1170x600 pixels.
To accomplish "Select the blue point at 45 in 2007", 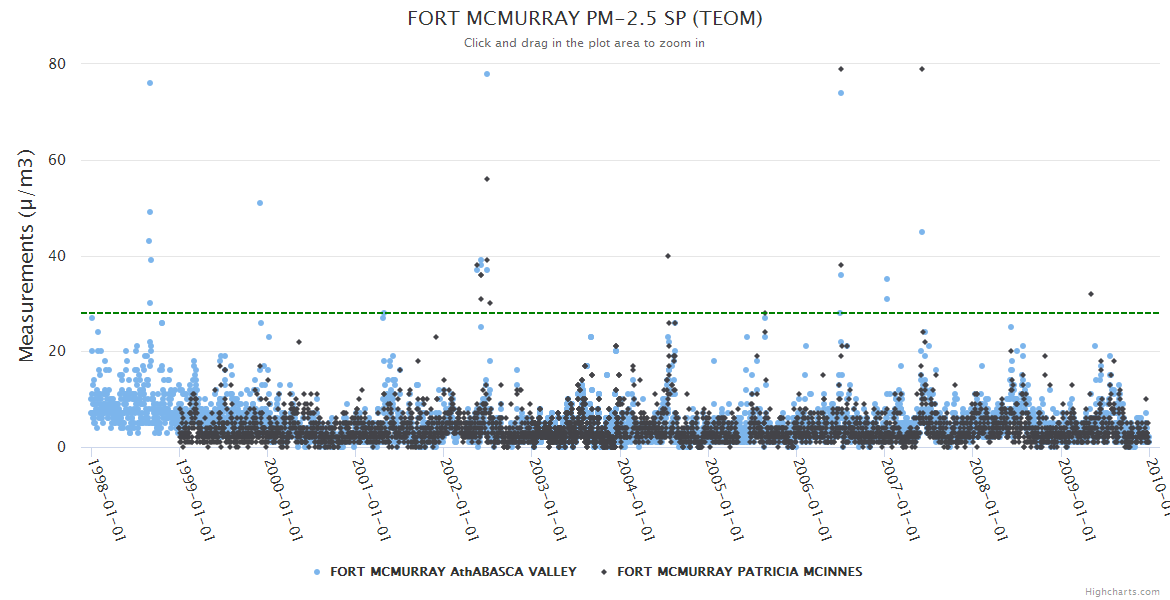I will 922,232.
